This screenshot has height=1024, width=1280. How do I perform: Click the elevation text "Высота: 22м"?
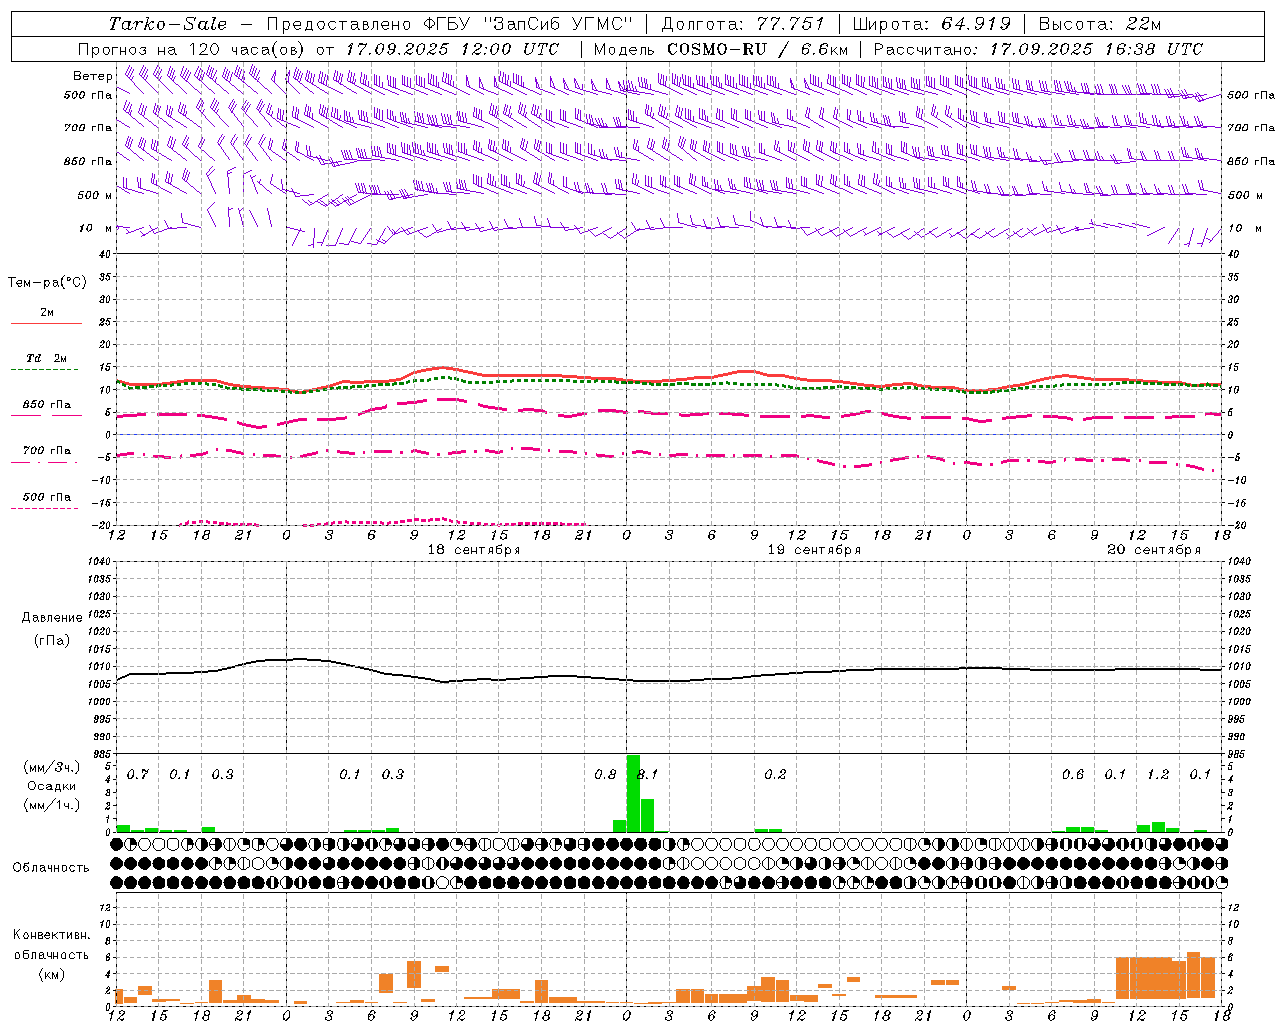(x=1100, y=24)
